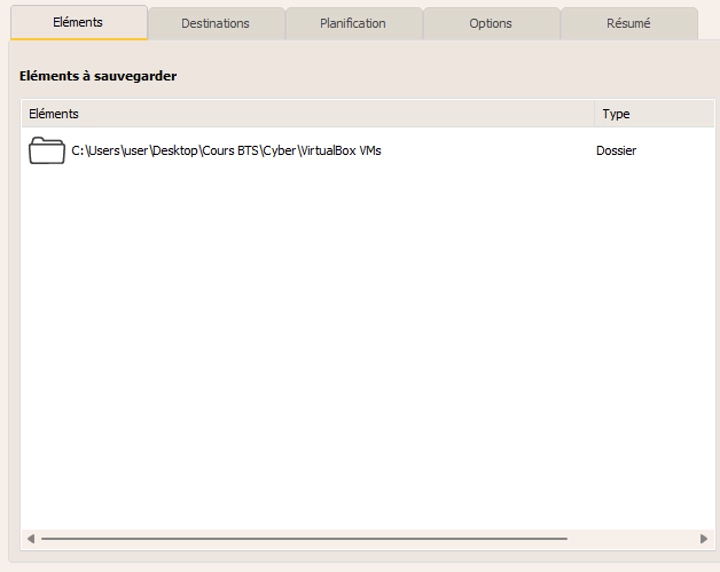Screen dimensions: 720x572
Task: Open the Destinations tab
Action: point(216,23)
